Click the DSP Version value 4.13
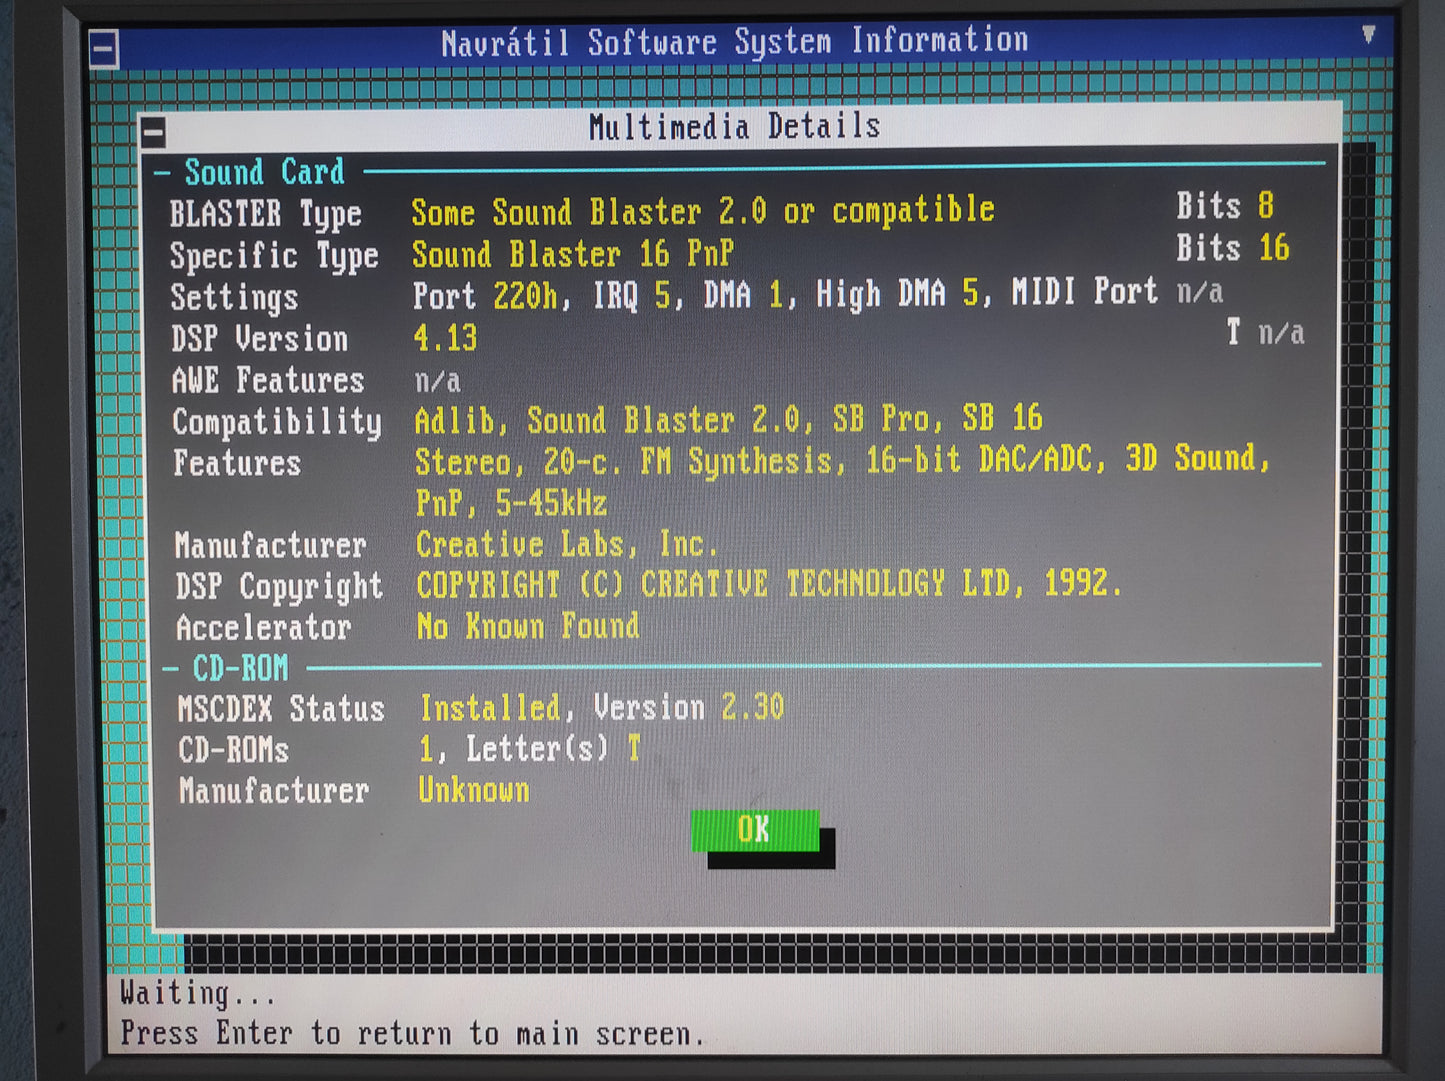1445x1081 pixels. tap(446, 338)
